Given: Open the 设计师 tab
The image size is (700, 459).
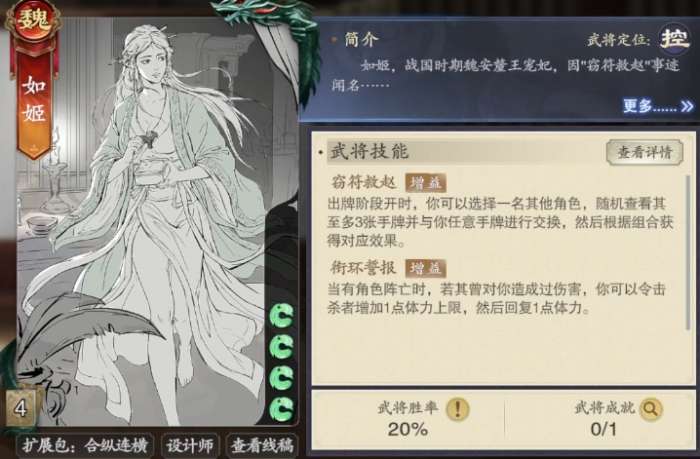Looking at the screenshot, I should [x=190, y=445].
